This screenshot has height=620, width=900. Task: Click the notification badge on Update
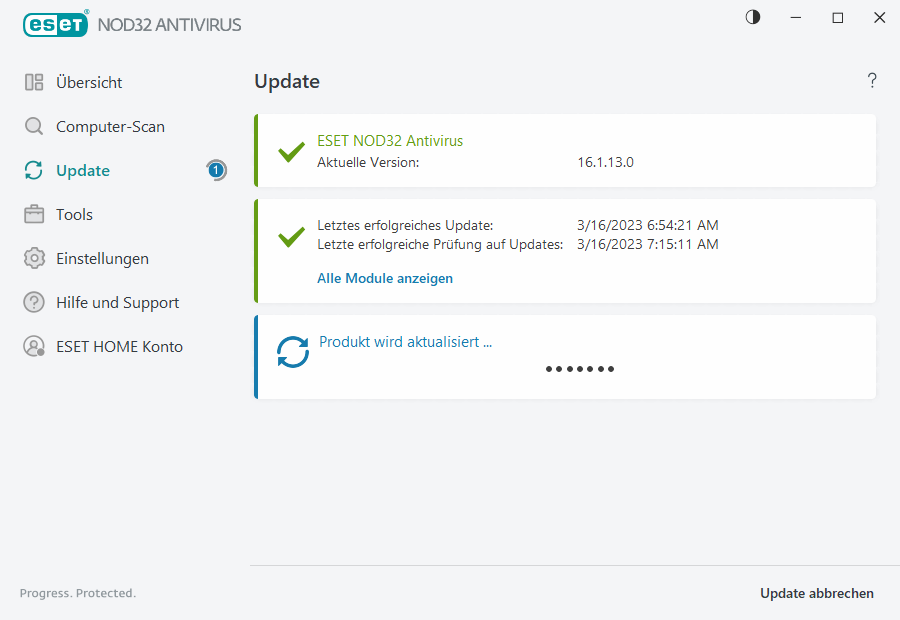coord(216,170)
